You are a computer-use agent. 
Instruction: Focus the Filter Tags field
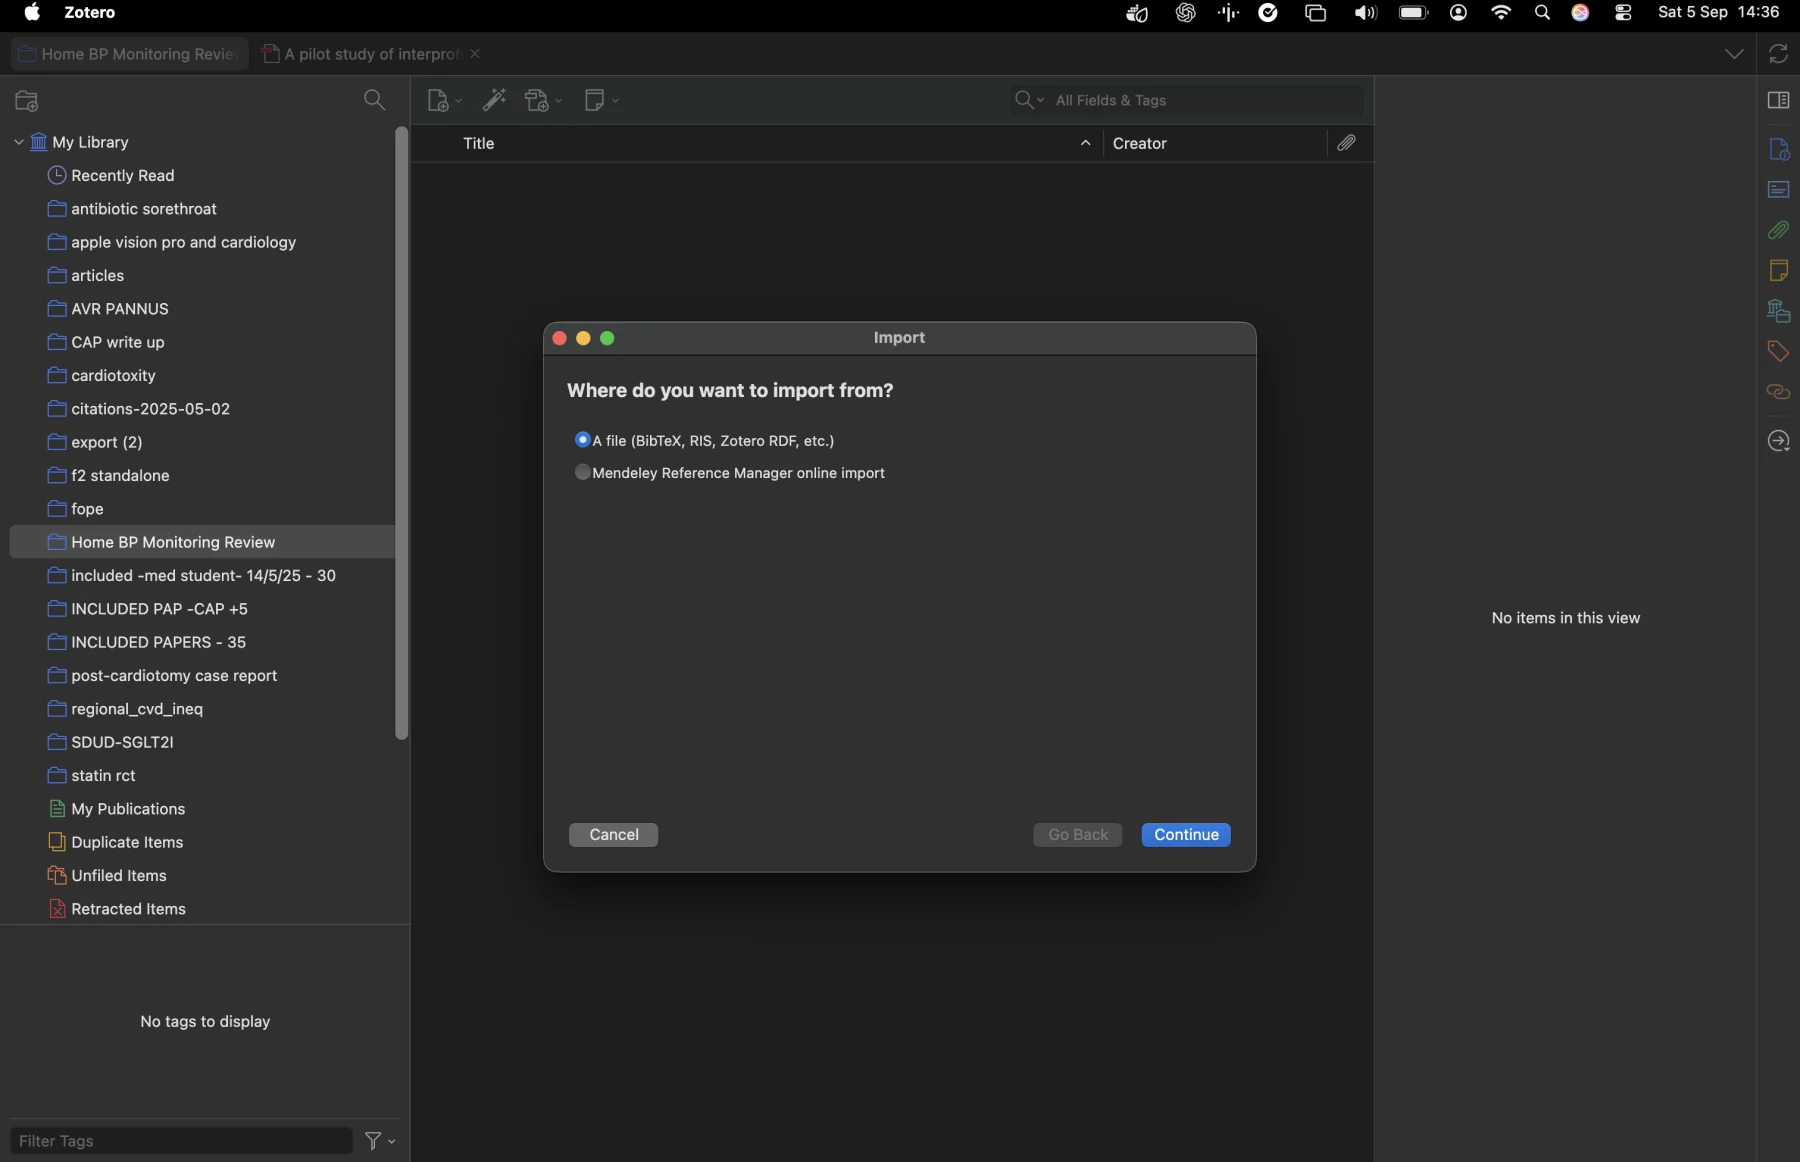pos(181,1141)
